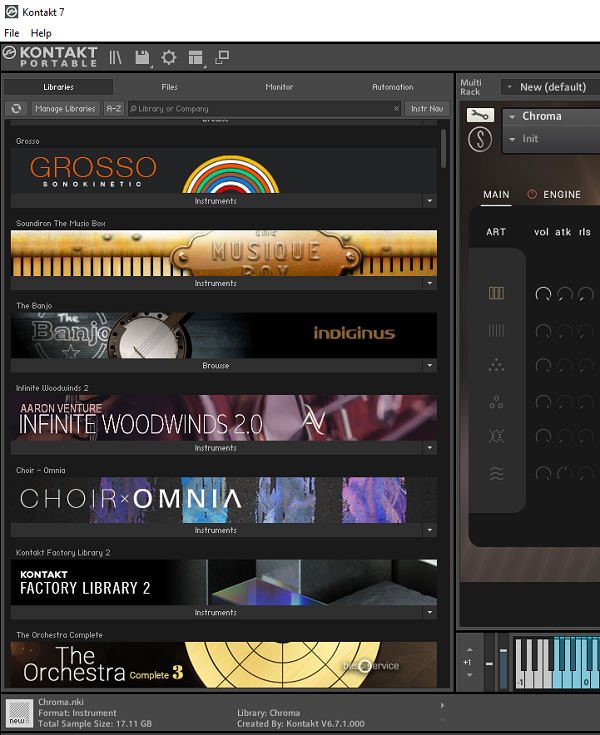Viewport: 600px width, 735px height.
Task: Shift keyboard octave up arrow
Action: [x=470, y=650]
